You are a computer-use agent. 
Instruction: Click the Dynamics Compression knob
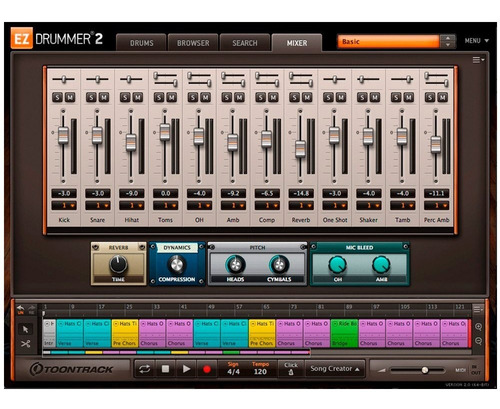tap(177, 265)
